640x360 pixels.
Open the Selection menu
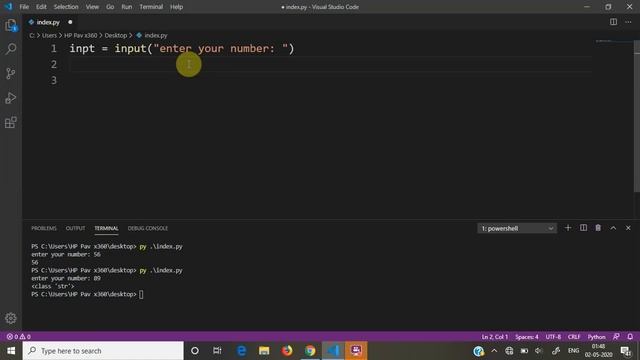(x=66, y=7)
